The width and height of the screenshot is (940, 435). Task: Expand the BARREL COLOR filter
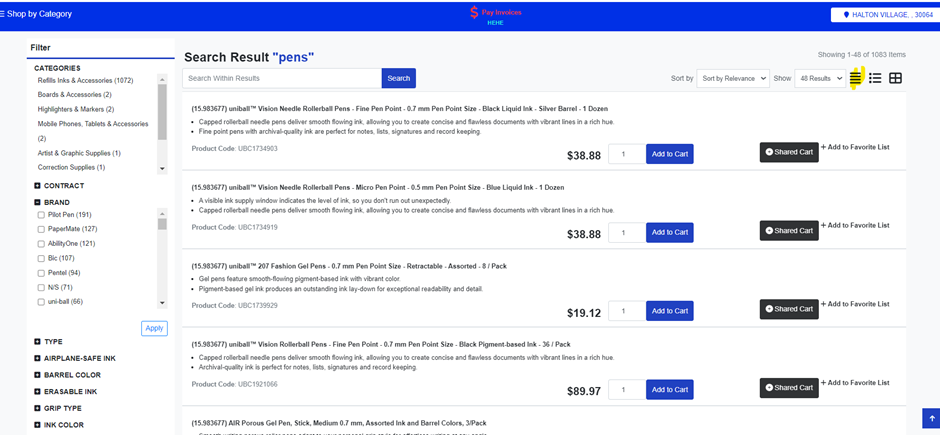[x=37, y=375]
